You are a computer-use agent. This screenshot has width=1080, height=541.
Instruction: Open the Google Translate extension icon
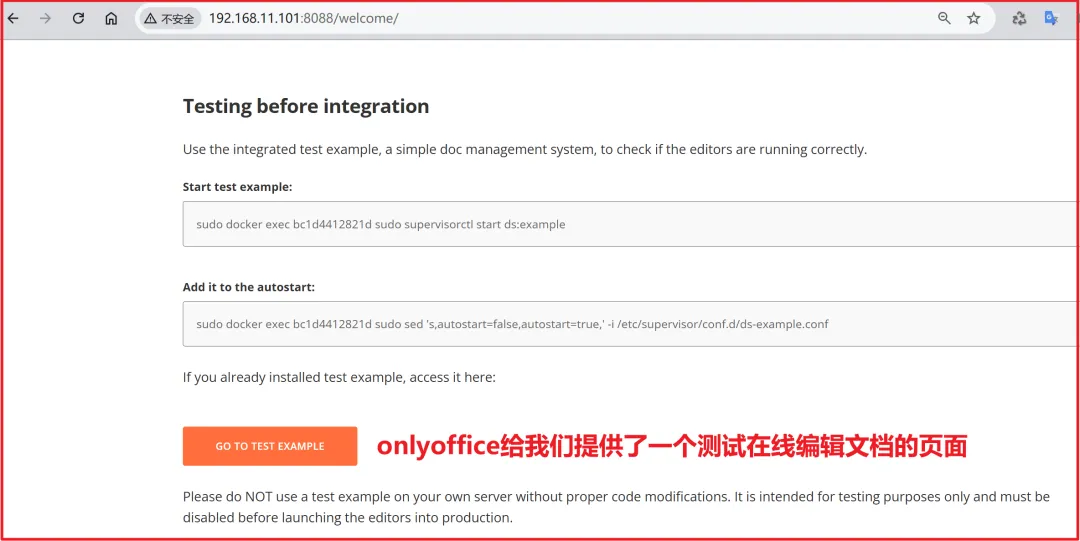click(x=1051, y=19)
